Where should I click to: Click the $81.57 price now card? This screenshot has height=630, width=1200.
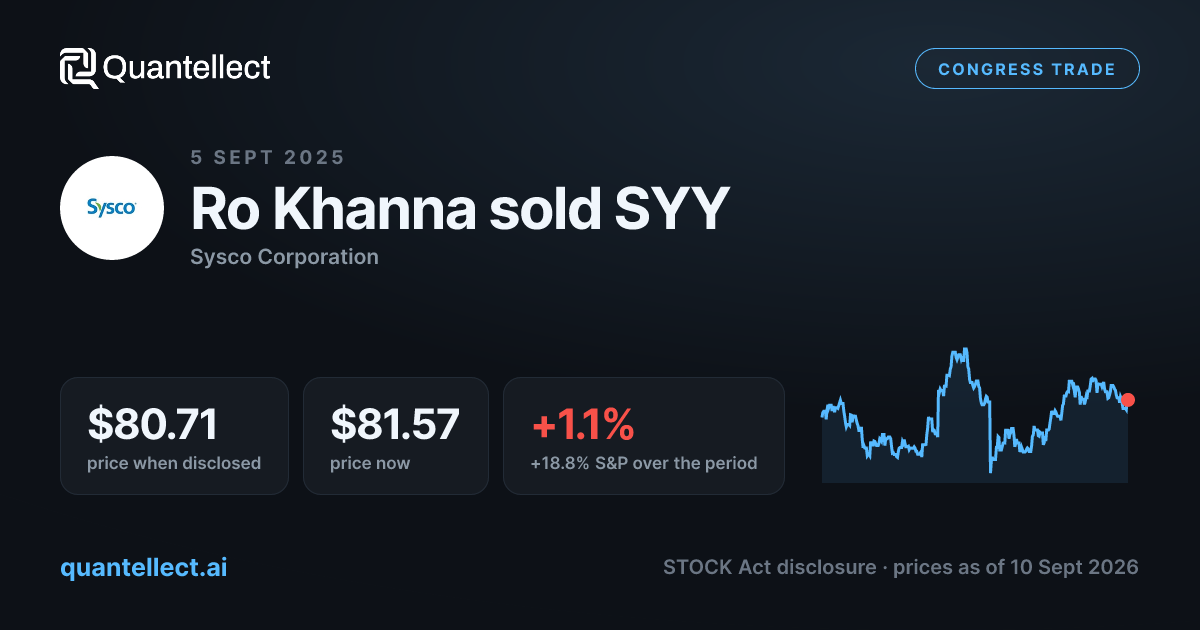396,435
